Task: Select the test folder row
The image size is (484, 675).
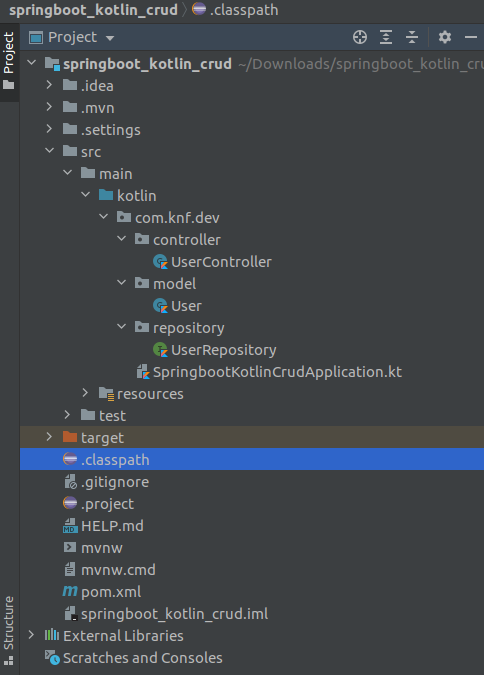Action: 252,415
